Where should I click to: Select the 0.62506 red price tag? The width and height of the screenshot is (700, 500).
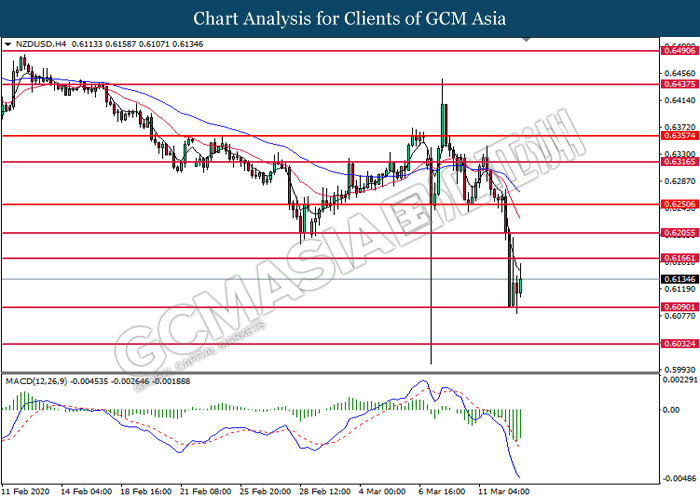point(677,203)
